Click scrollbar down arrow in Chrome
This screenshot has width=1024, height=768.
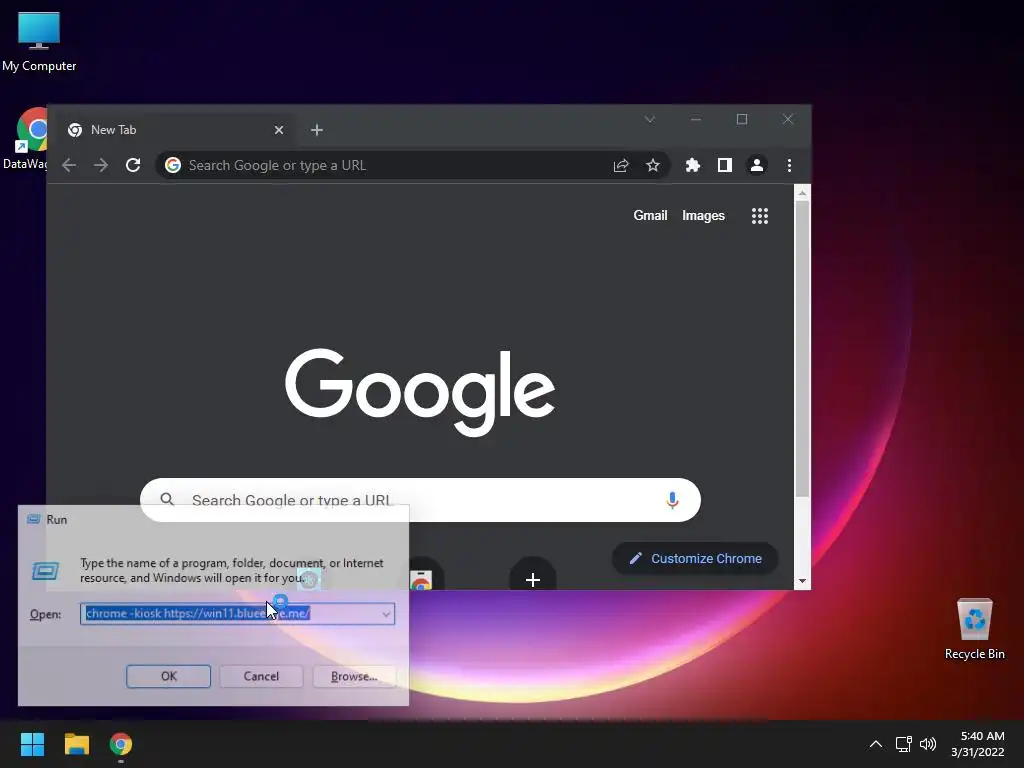(x=802, y=581)
